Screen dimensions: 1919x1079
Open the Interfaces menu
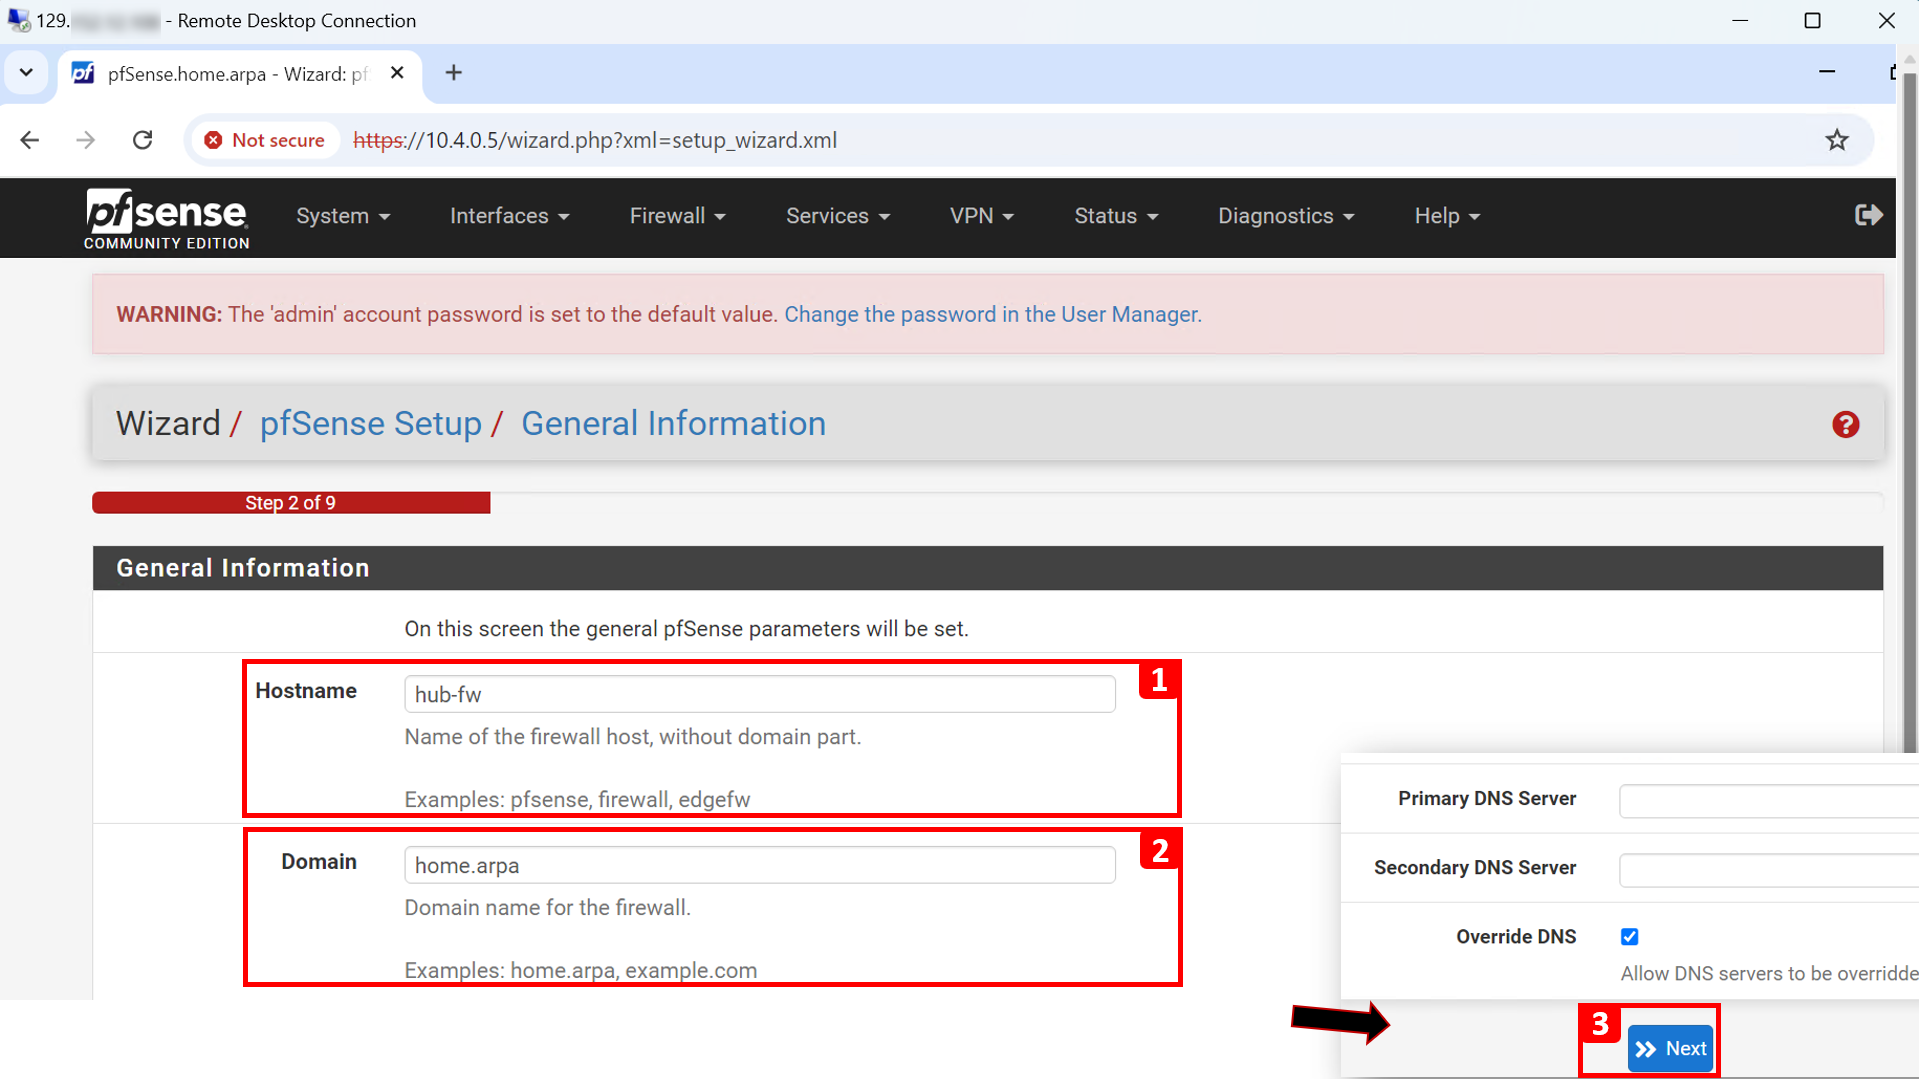pyautogui.click(x=509, y=216)
